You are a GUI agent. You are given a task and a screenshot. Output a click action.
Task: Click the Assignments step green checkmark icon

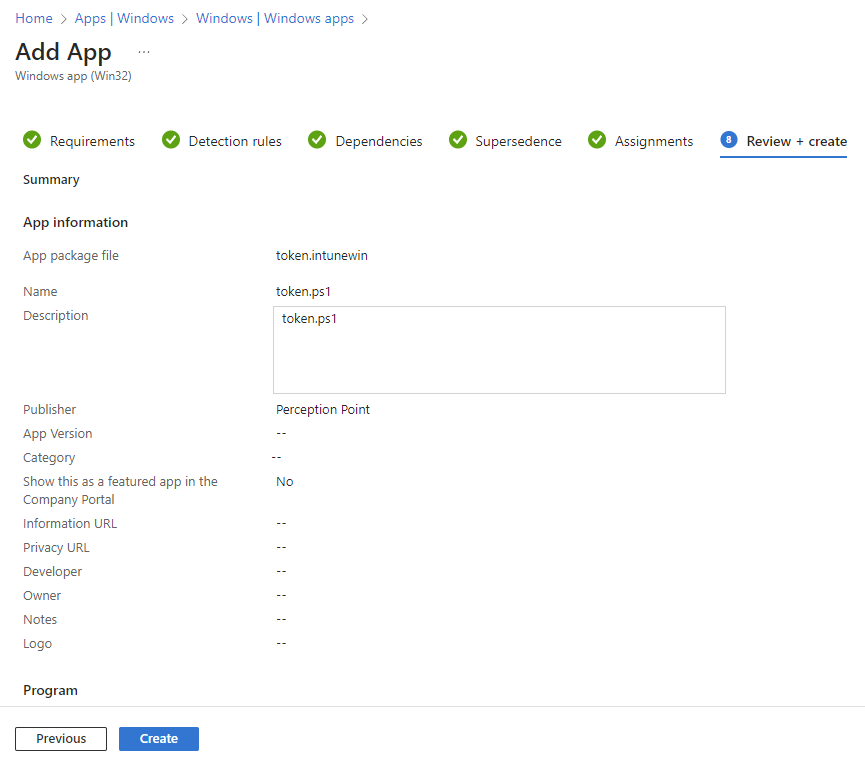tap(597, 140)
